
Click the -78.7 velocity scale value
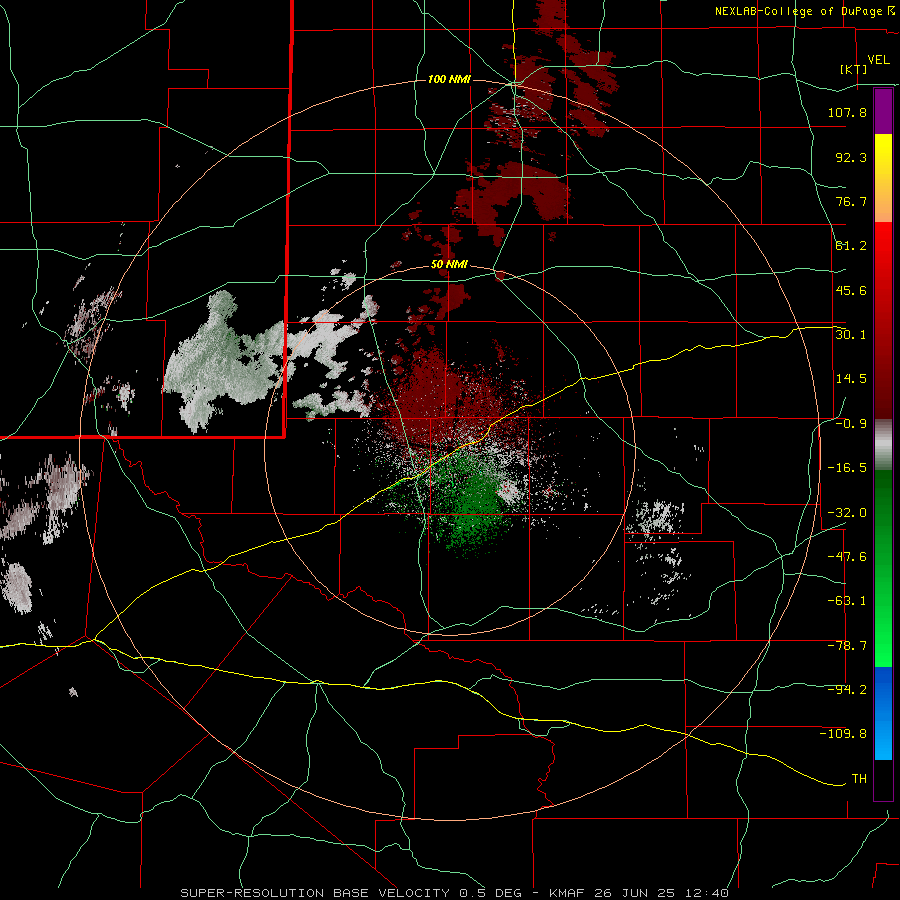coord(847,646)
